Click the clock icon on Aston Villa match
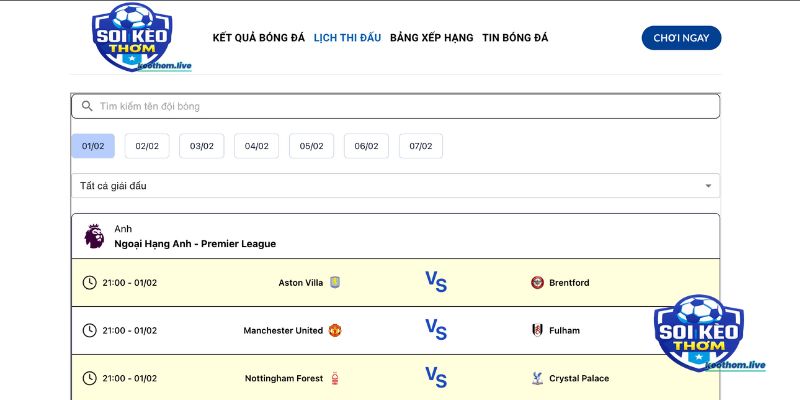 89,283
